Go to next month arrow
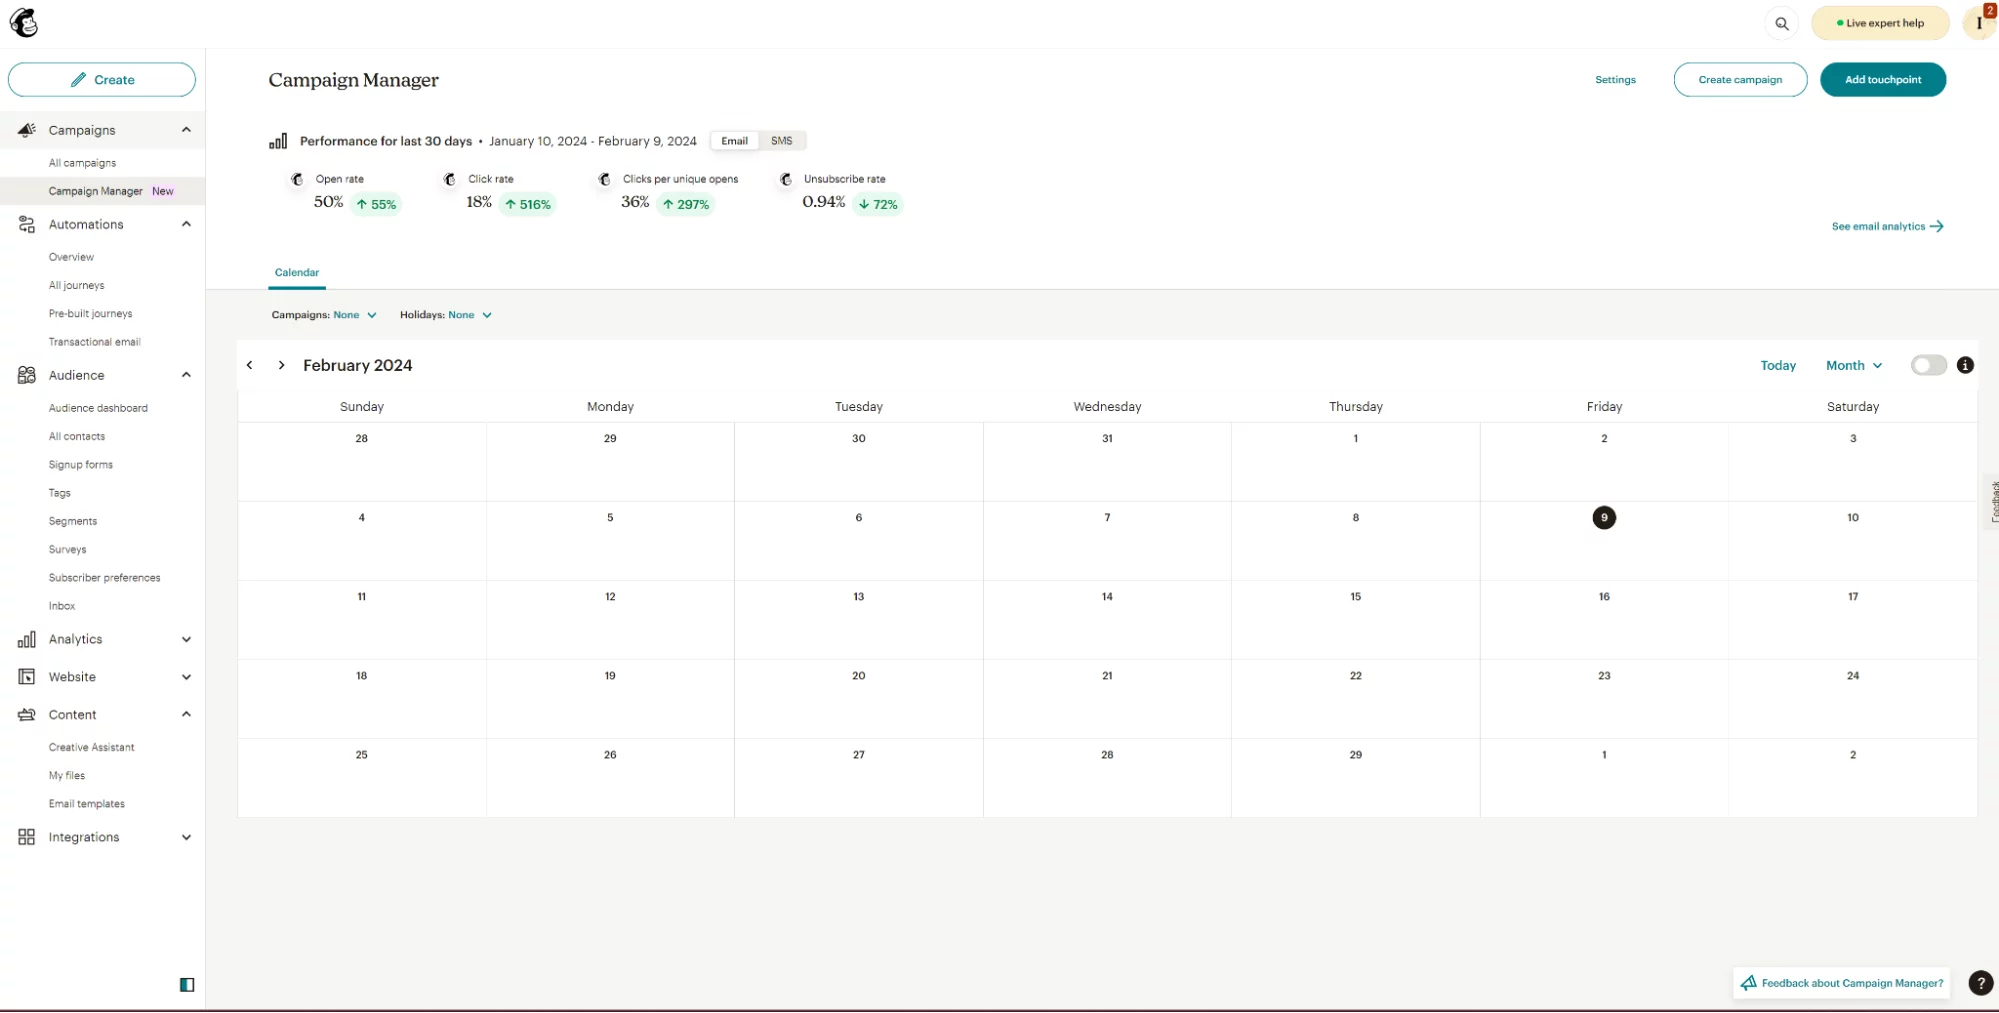The image size is (1999, 1013). coord(282,365)
